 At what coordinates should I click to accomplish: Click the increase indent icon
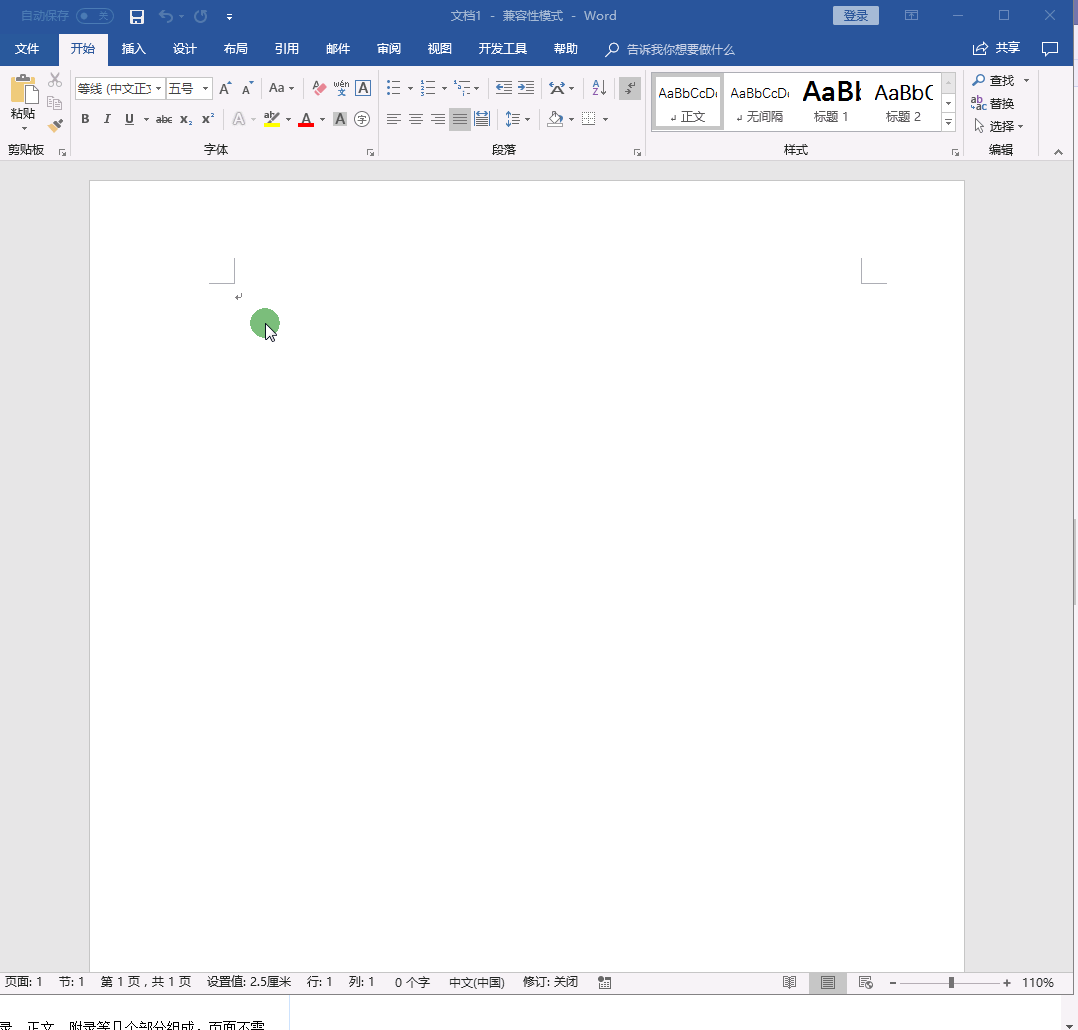526,88
